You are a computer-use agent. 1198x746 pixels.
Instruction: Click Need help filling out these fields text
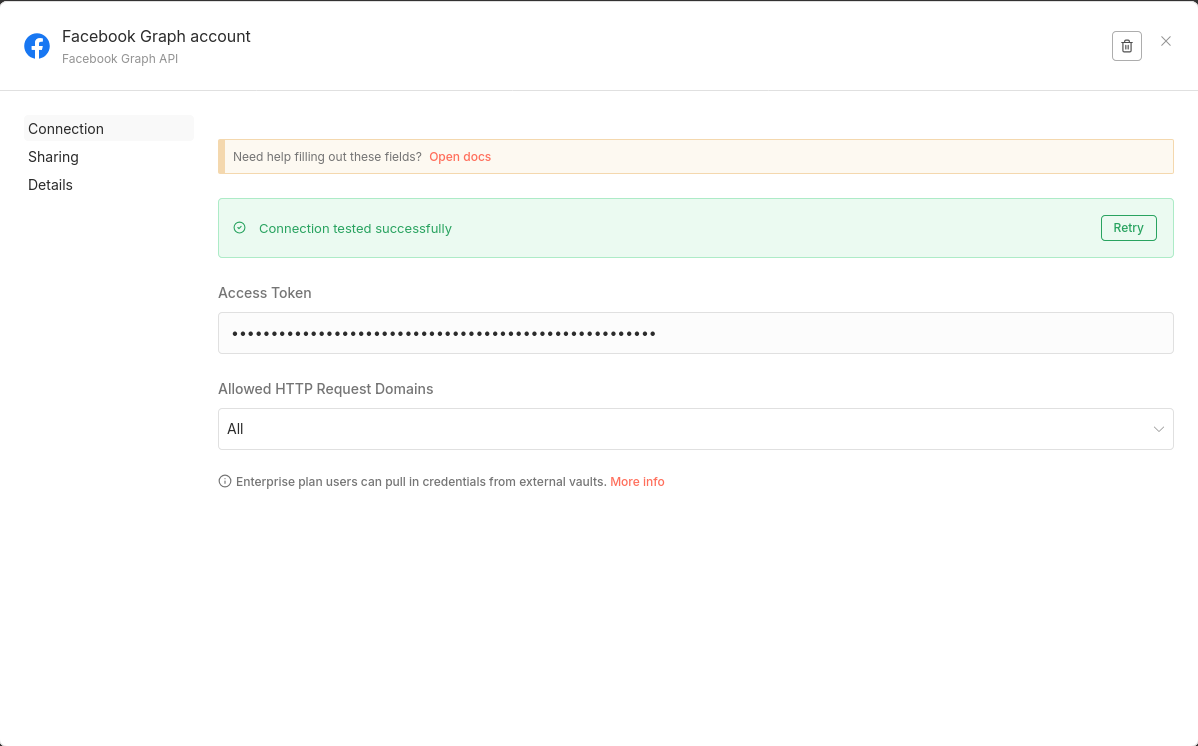[x=327, y=157]
